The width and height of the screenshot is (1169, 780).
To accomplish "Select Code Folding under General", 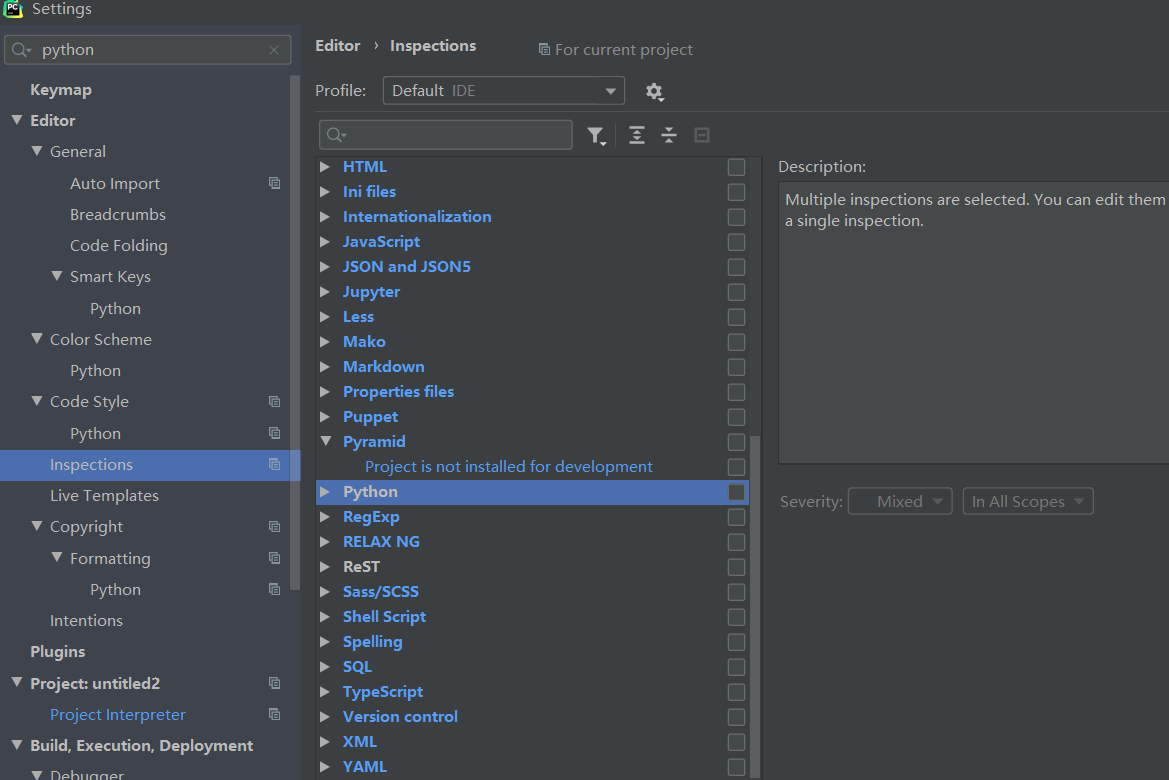I will point(119,245).
